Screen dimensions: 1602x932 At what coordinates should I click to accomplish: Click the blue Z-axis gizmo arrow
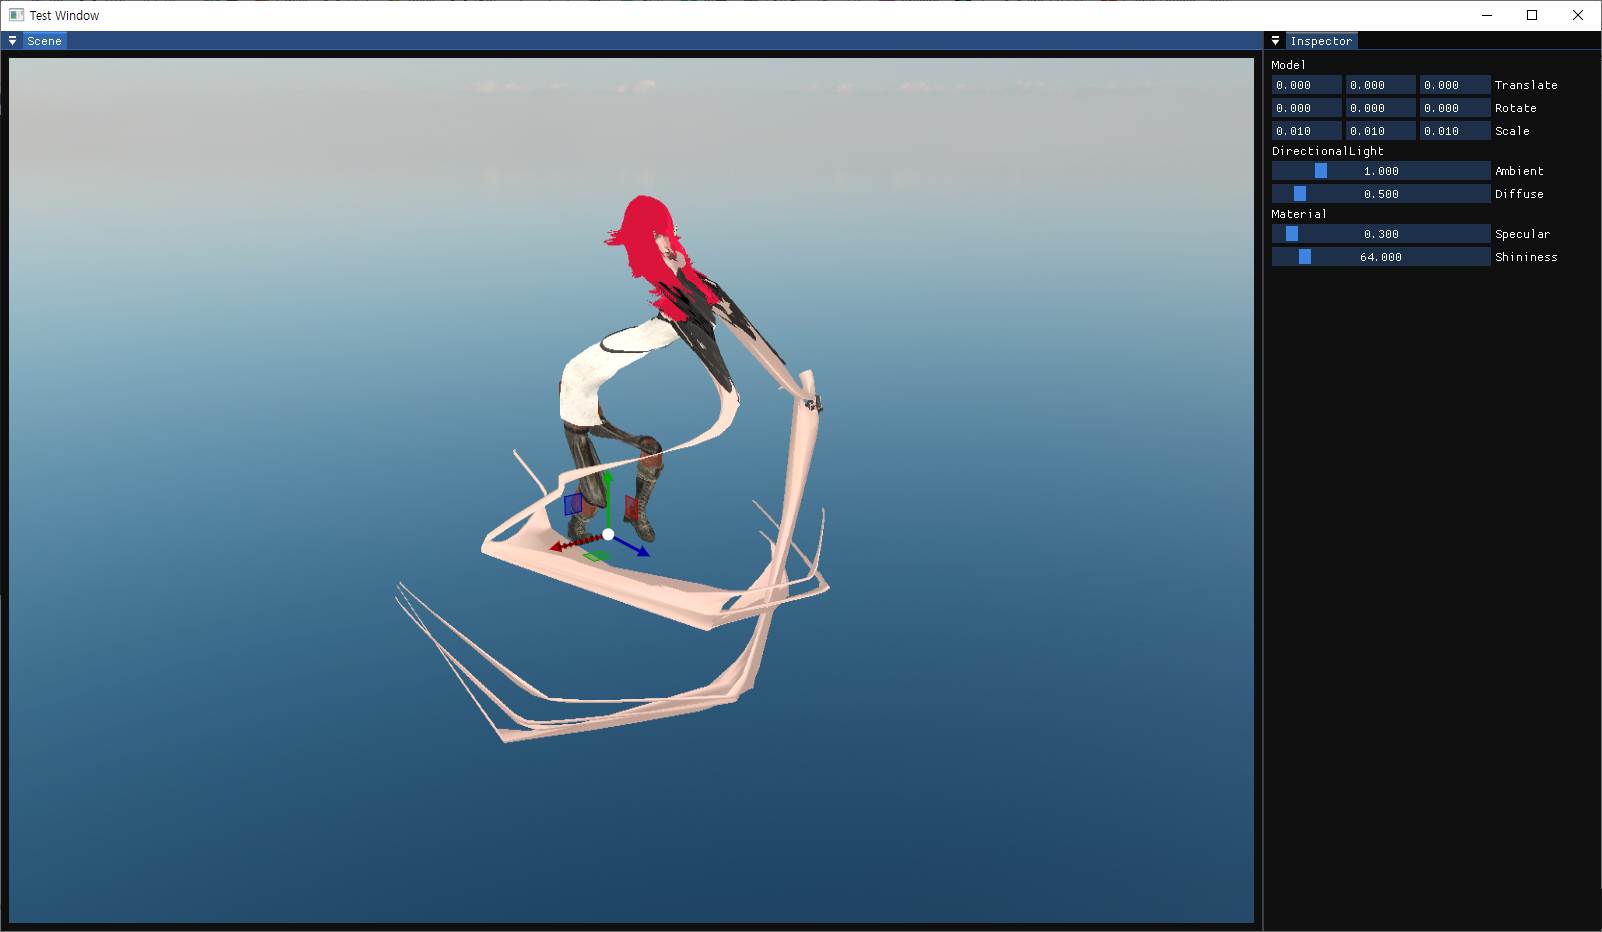coord(633,546)
